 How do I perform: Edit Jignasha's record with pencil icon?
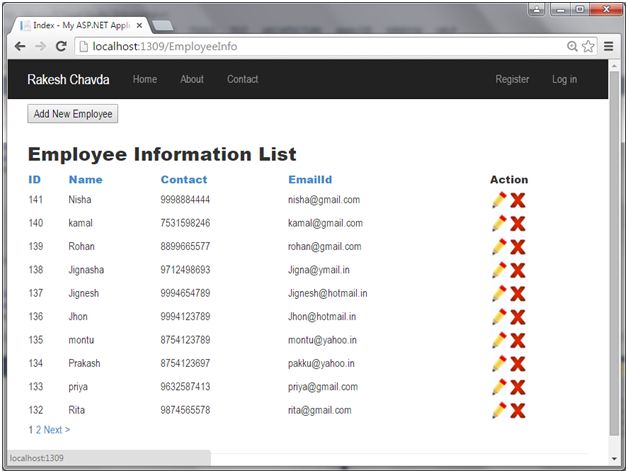[499, 270]
